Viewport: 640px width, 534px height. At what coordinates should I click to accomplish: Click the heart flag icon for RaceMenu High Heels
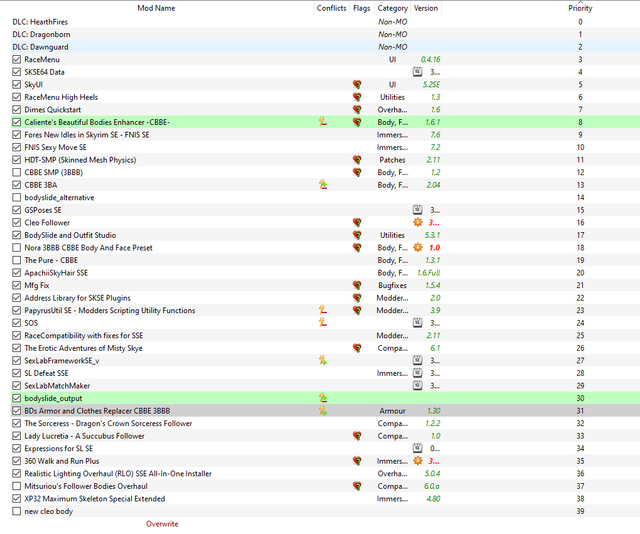click(357, 97)
